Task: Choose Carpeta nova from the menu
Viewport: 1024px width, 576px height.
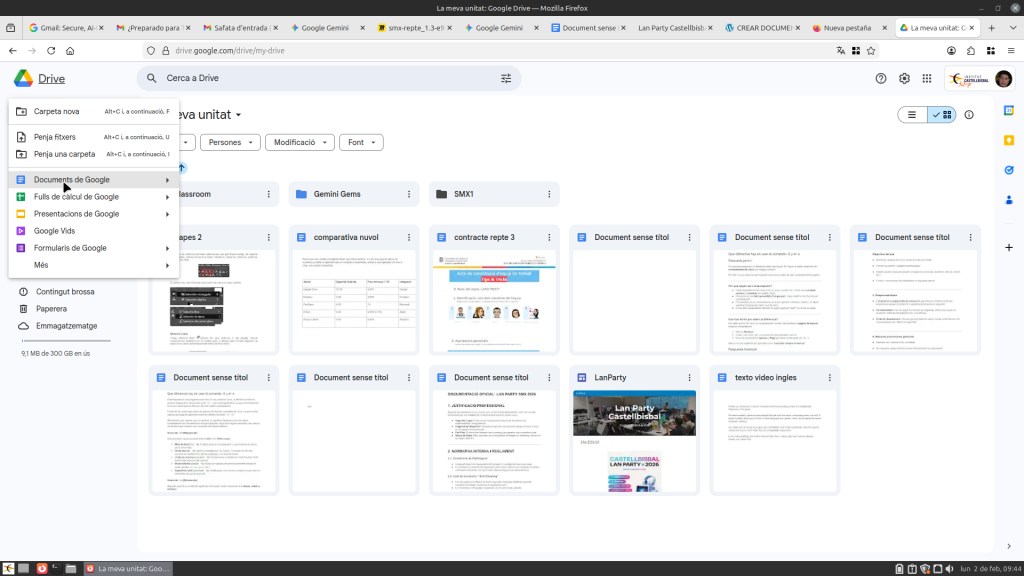Action: point(57,112)
